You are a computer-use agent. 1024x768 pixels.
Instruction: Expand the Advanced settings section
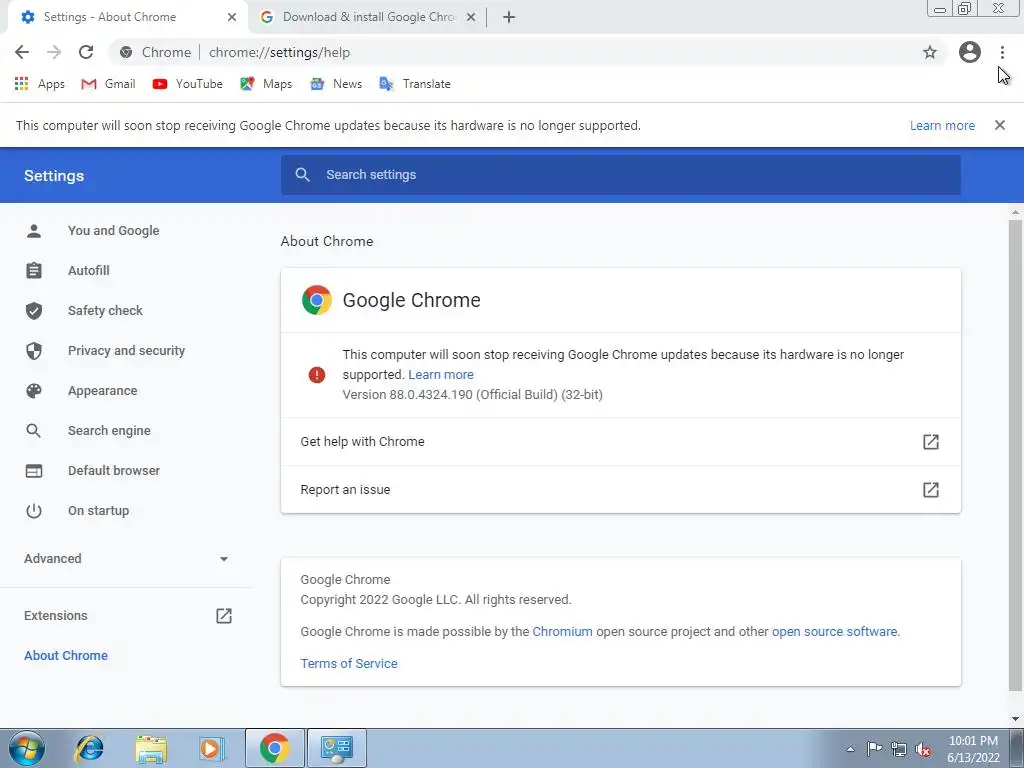coord(126,558)
